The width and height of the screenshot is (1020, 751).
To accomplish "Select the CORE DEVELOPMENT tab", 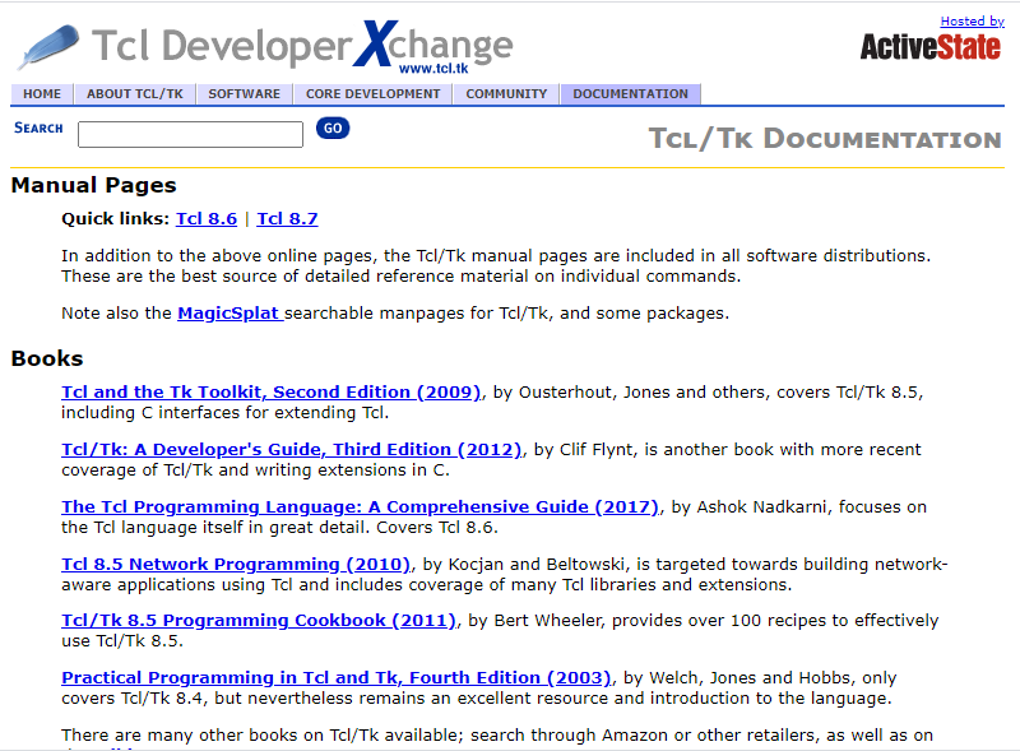I will coord(372,93).
